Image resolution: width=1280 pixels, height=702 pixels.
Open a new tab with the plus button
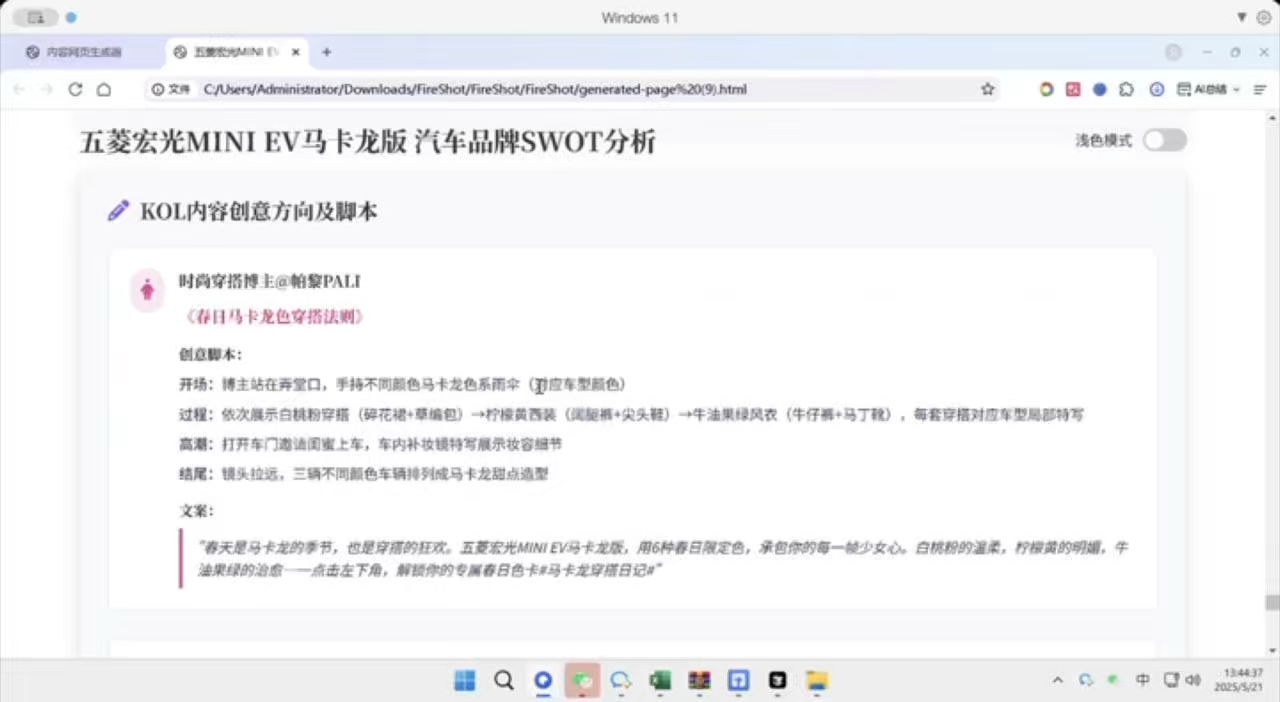(x=326, y=52)
